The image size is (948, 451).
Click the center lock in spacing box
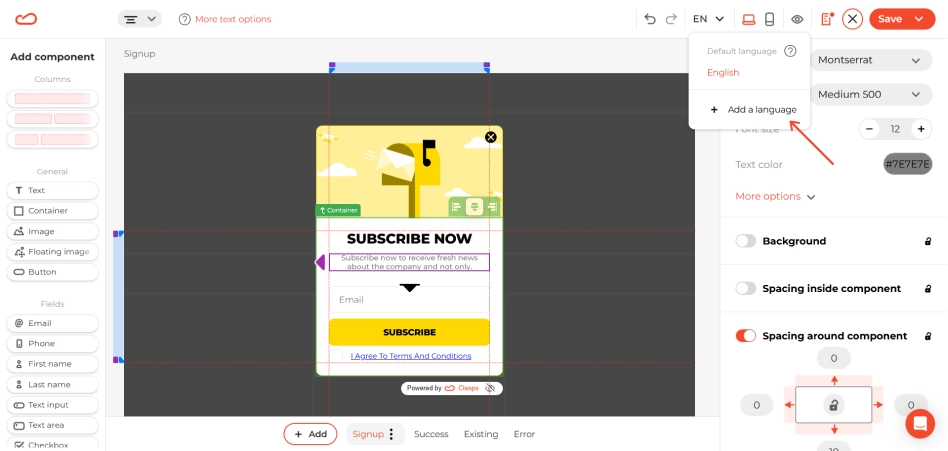pyautogui.click(x=834, y=405)
